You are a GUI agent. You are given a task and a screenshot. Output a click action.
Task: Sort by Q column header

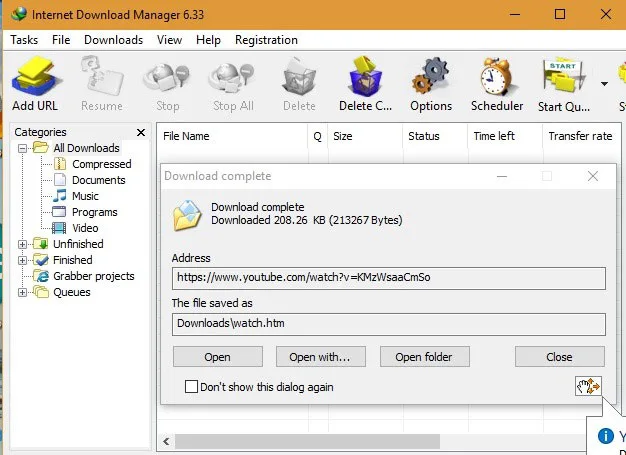tap(318, 136)
